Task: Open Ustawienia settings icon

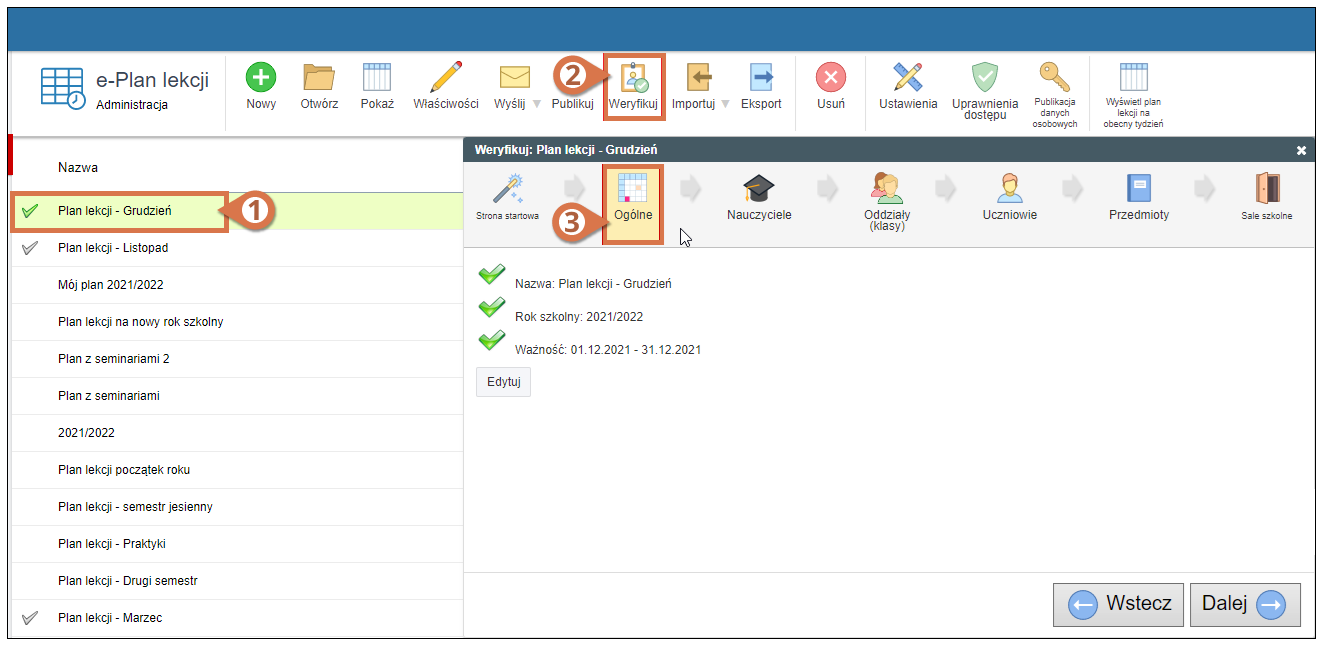Action: pyautogui.click(x=908, y=78)
